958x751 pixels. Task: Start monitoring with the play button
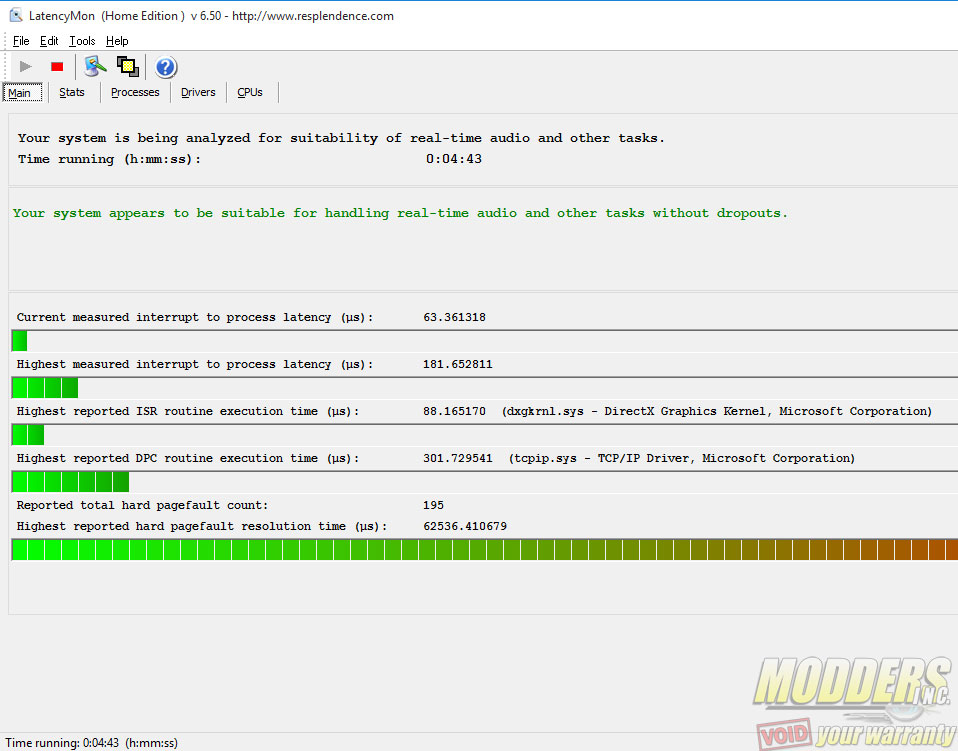[25, 67]
